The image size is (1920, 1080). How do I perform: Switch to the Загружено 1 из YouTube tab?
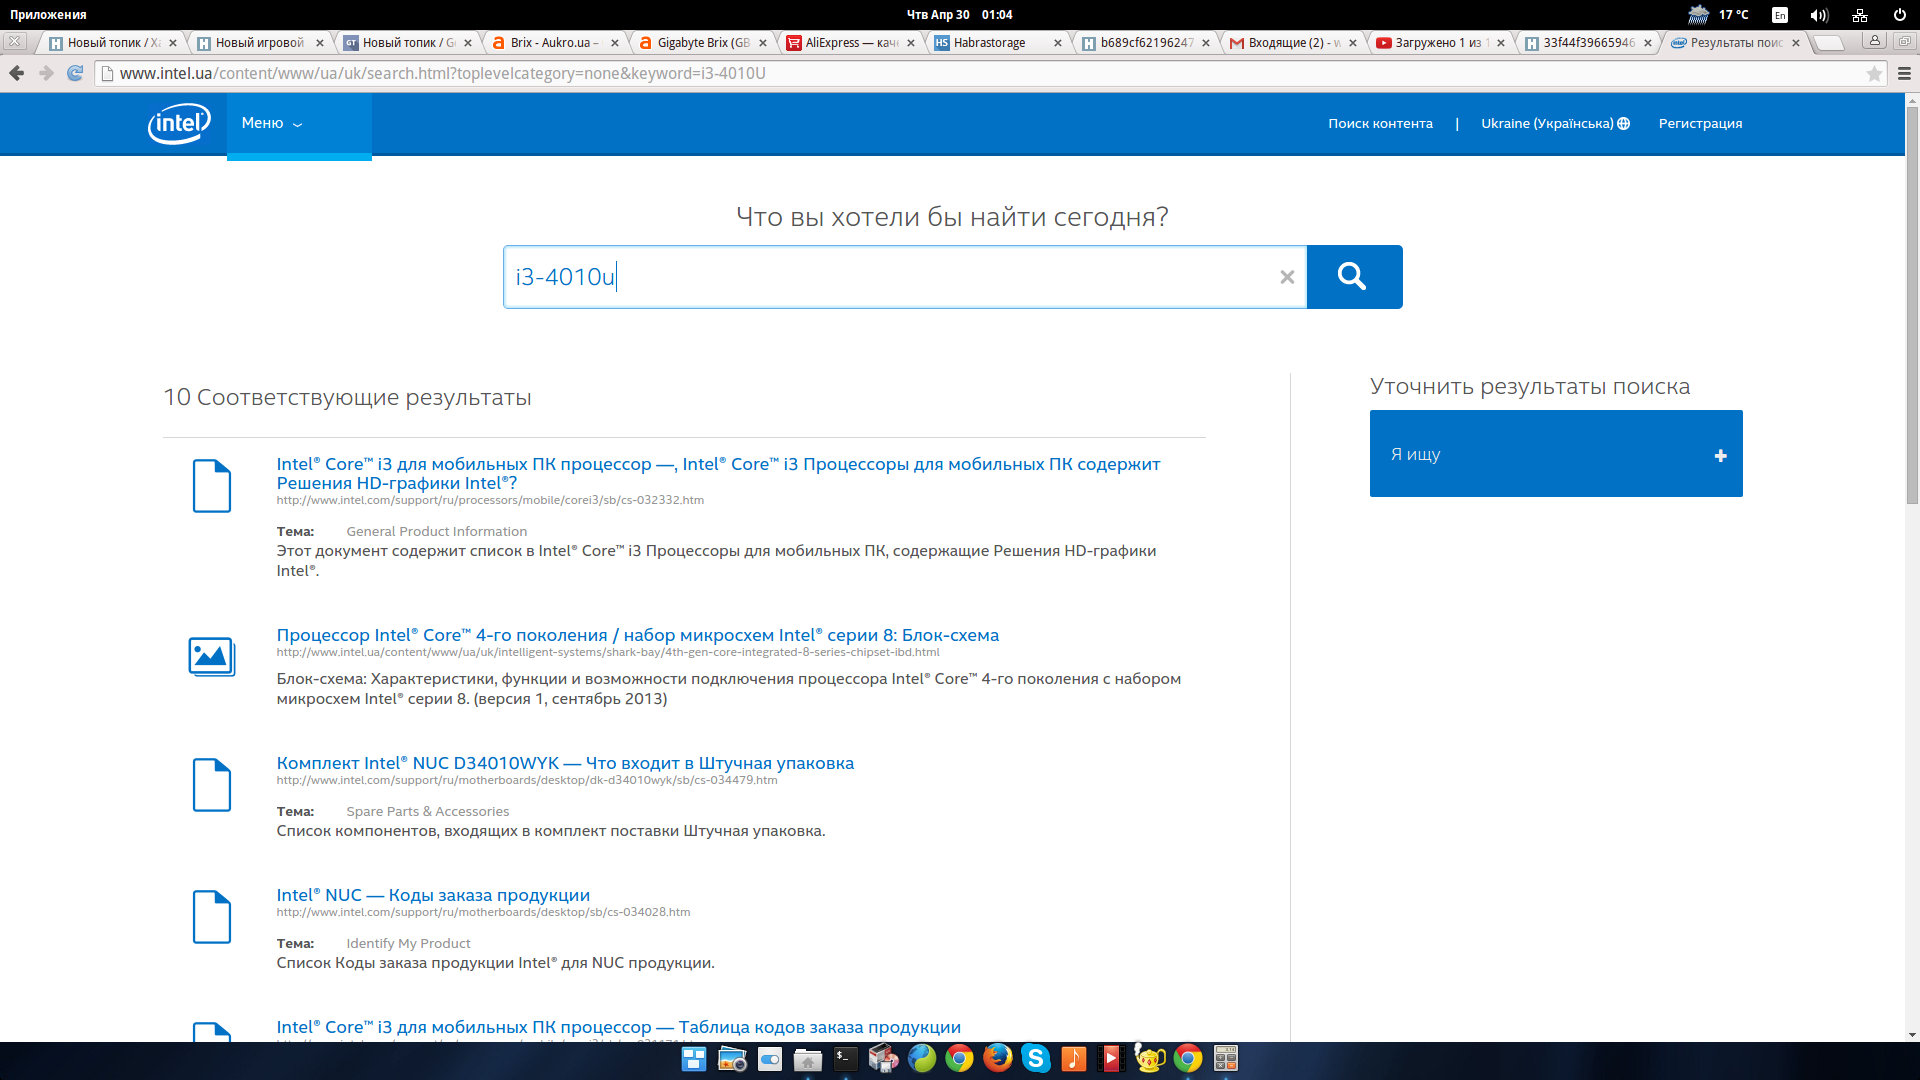[1438, 43]
